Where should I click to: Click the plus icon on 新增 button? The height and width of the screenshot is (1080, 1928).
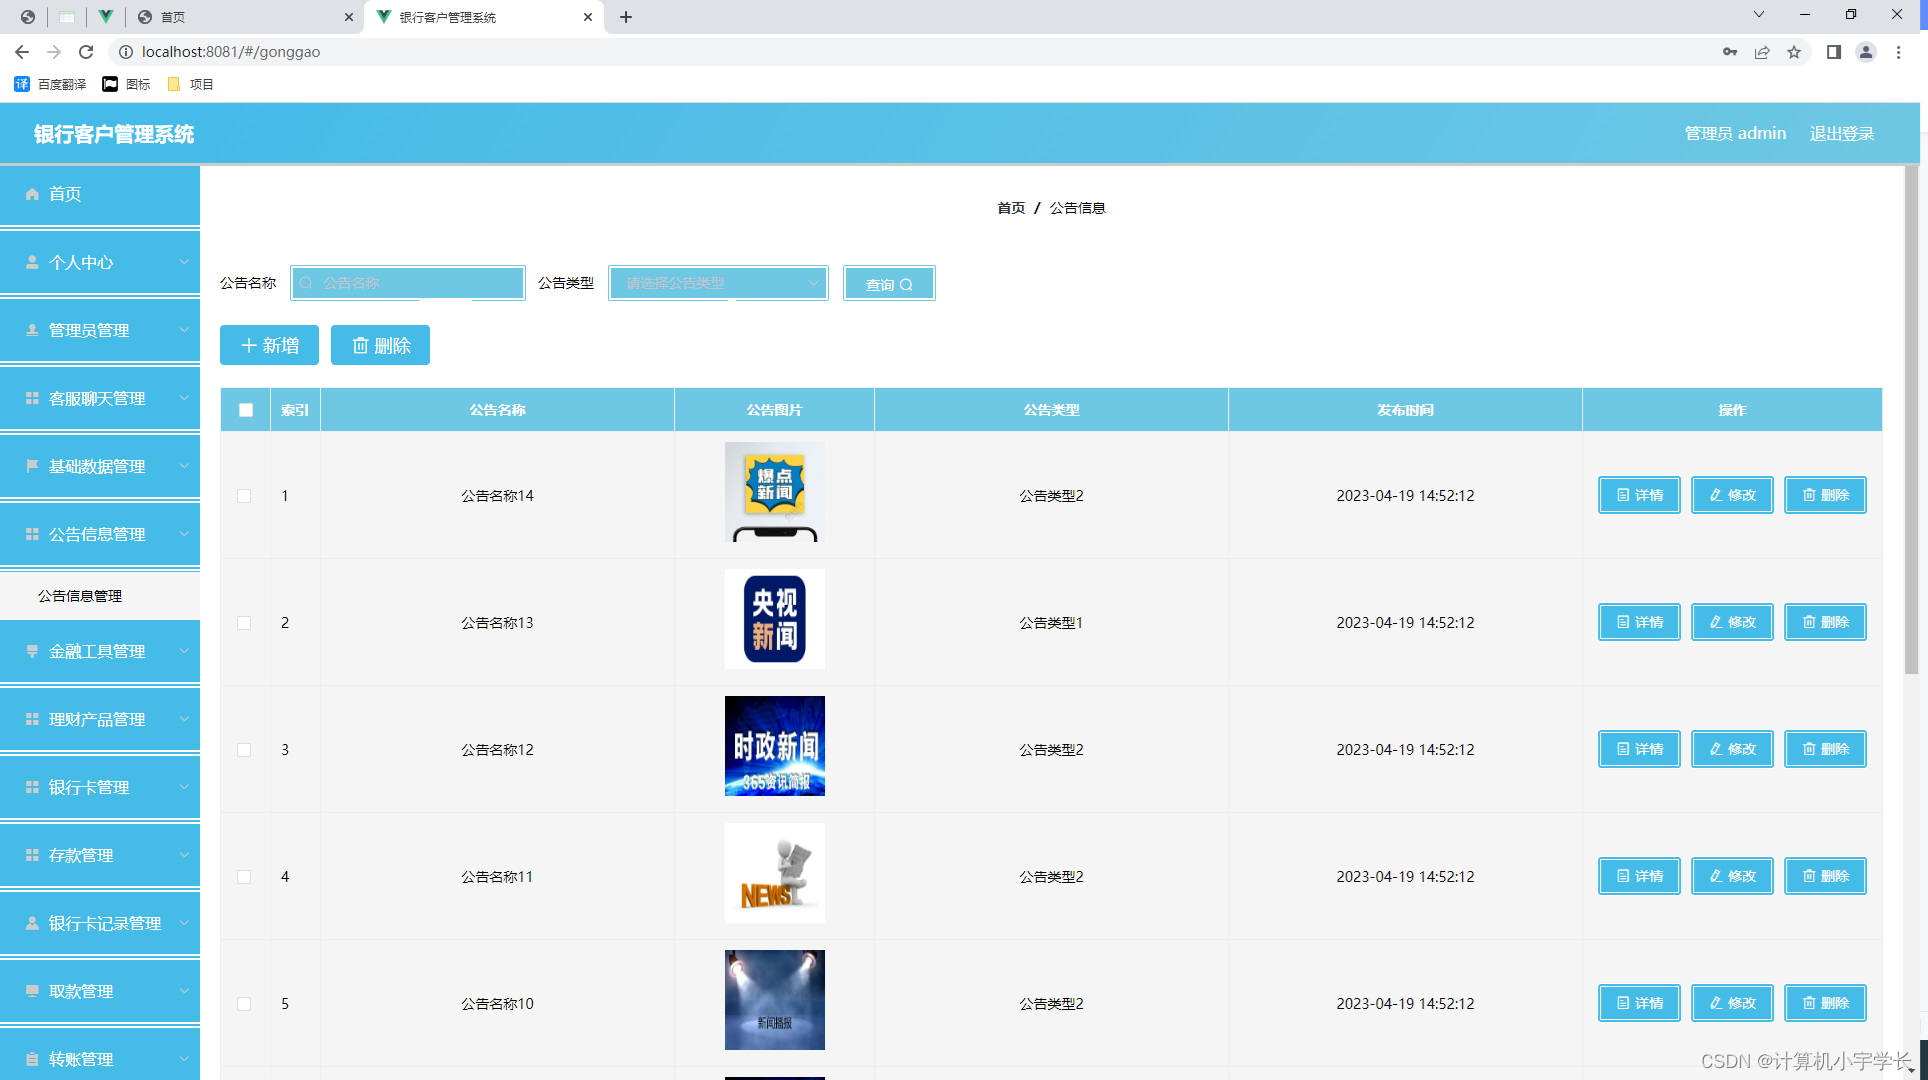tap(249, 345)
